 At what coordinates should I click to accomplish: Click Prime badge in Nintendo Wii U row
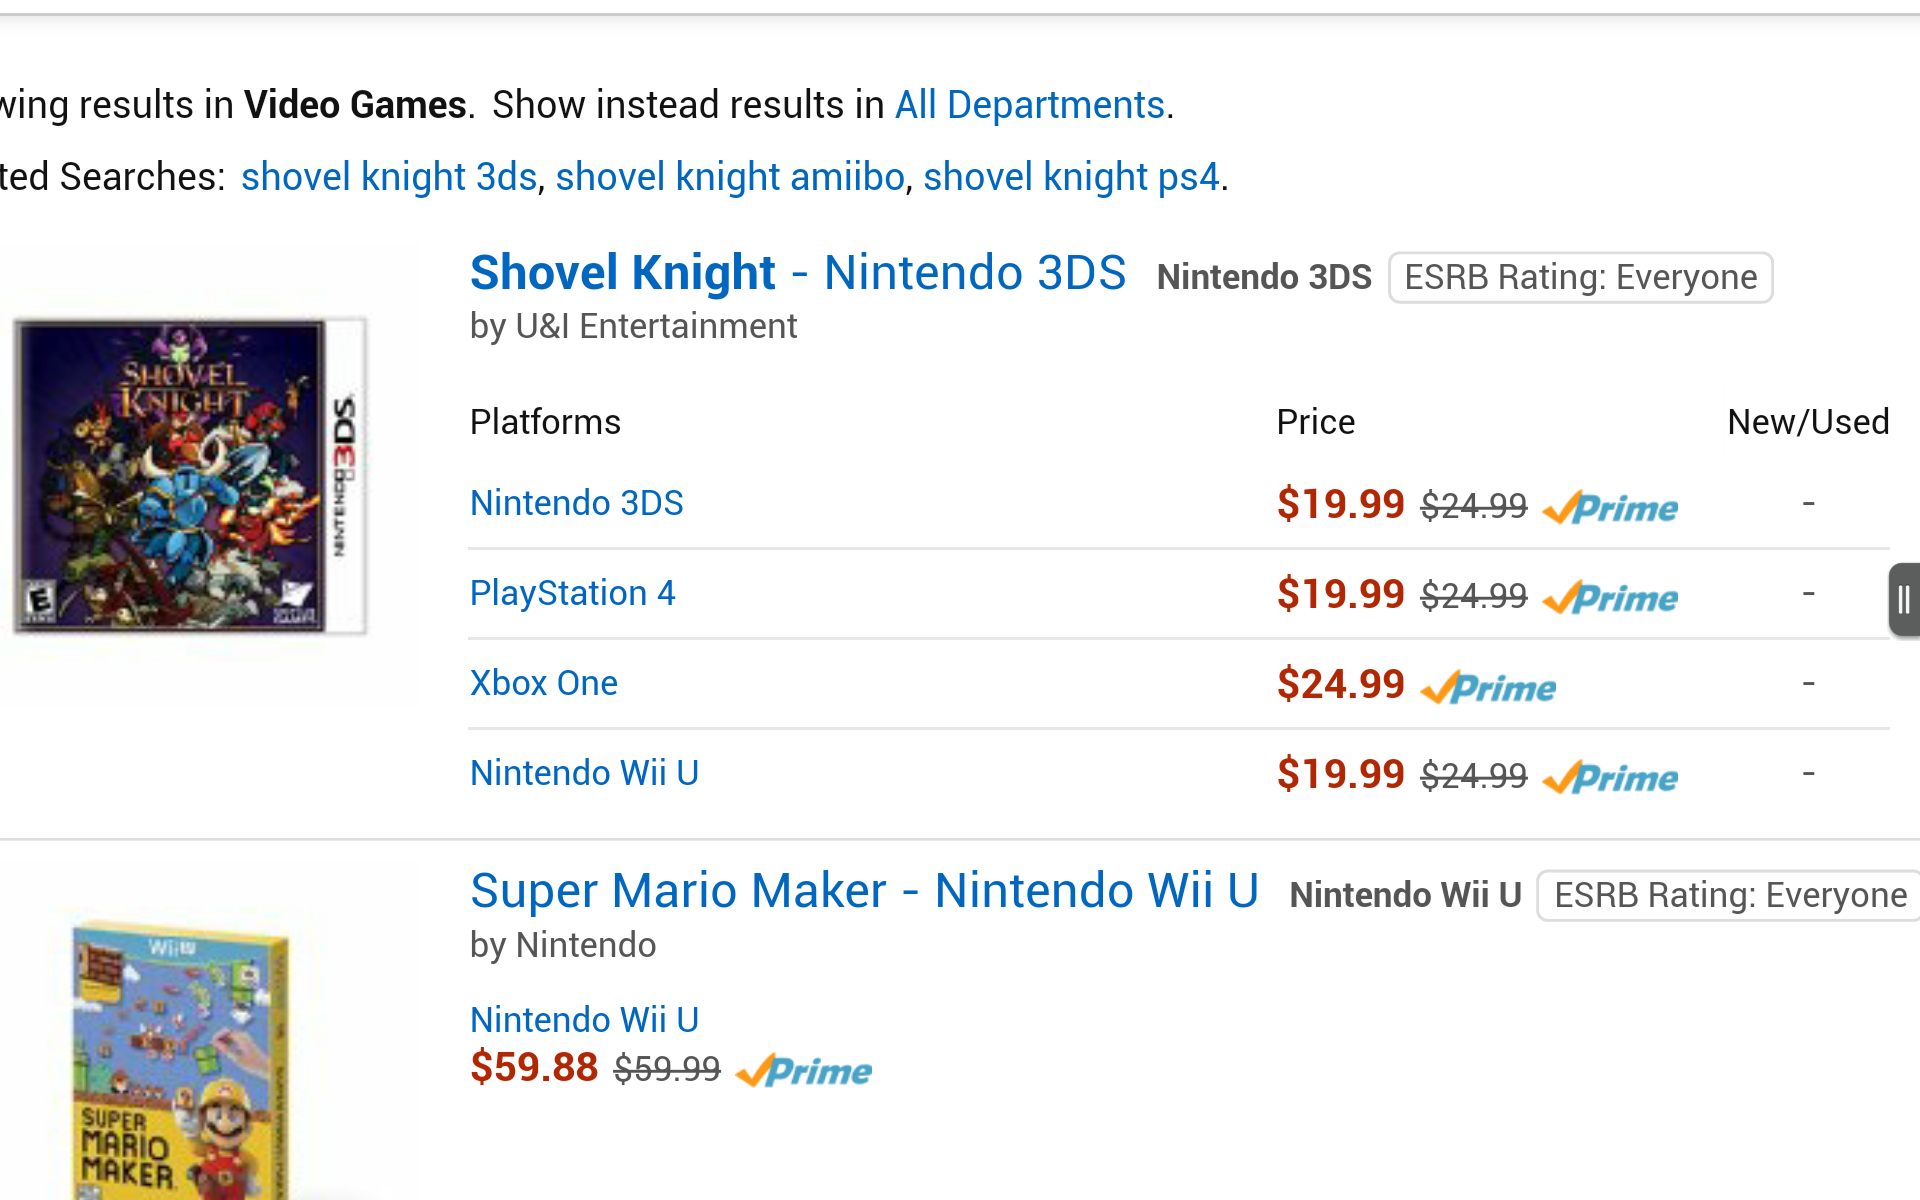[1610, 777]
